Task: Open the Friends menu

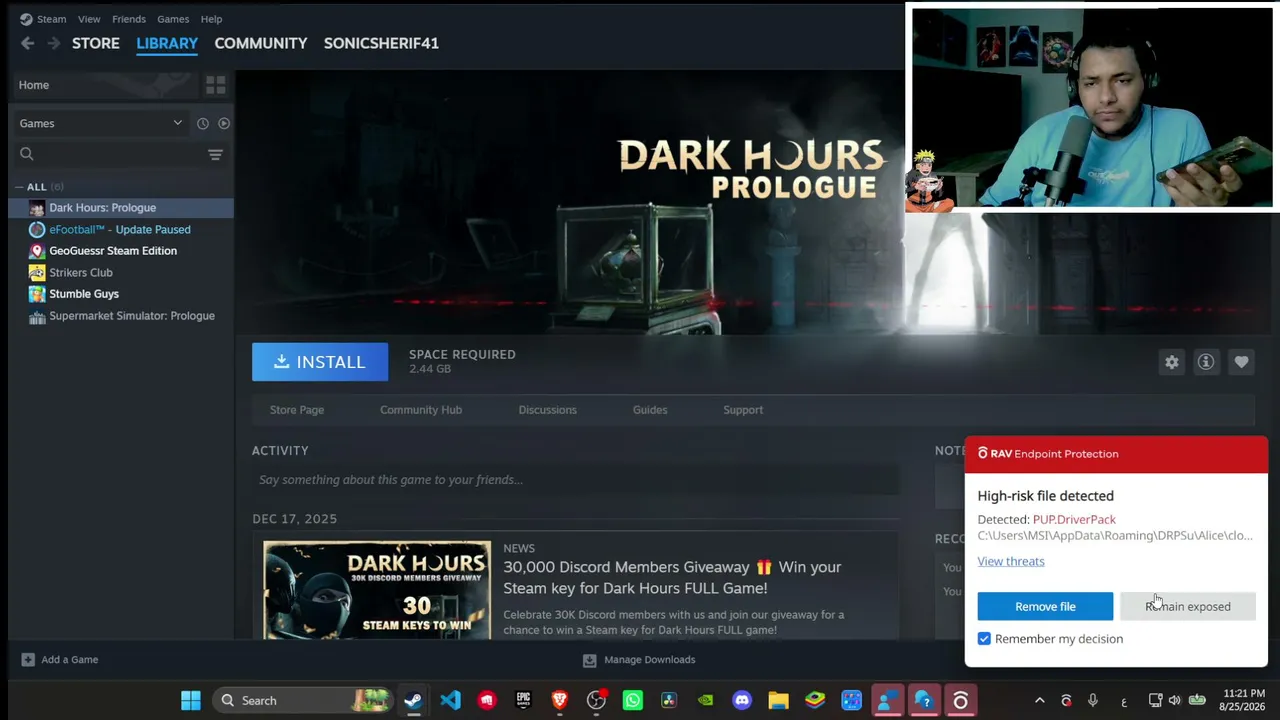Action: point(129,19)
